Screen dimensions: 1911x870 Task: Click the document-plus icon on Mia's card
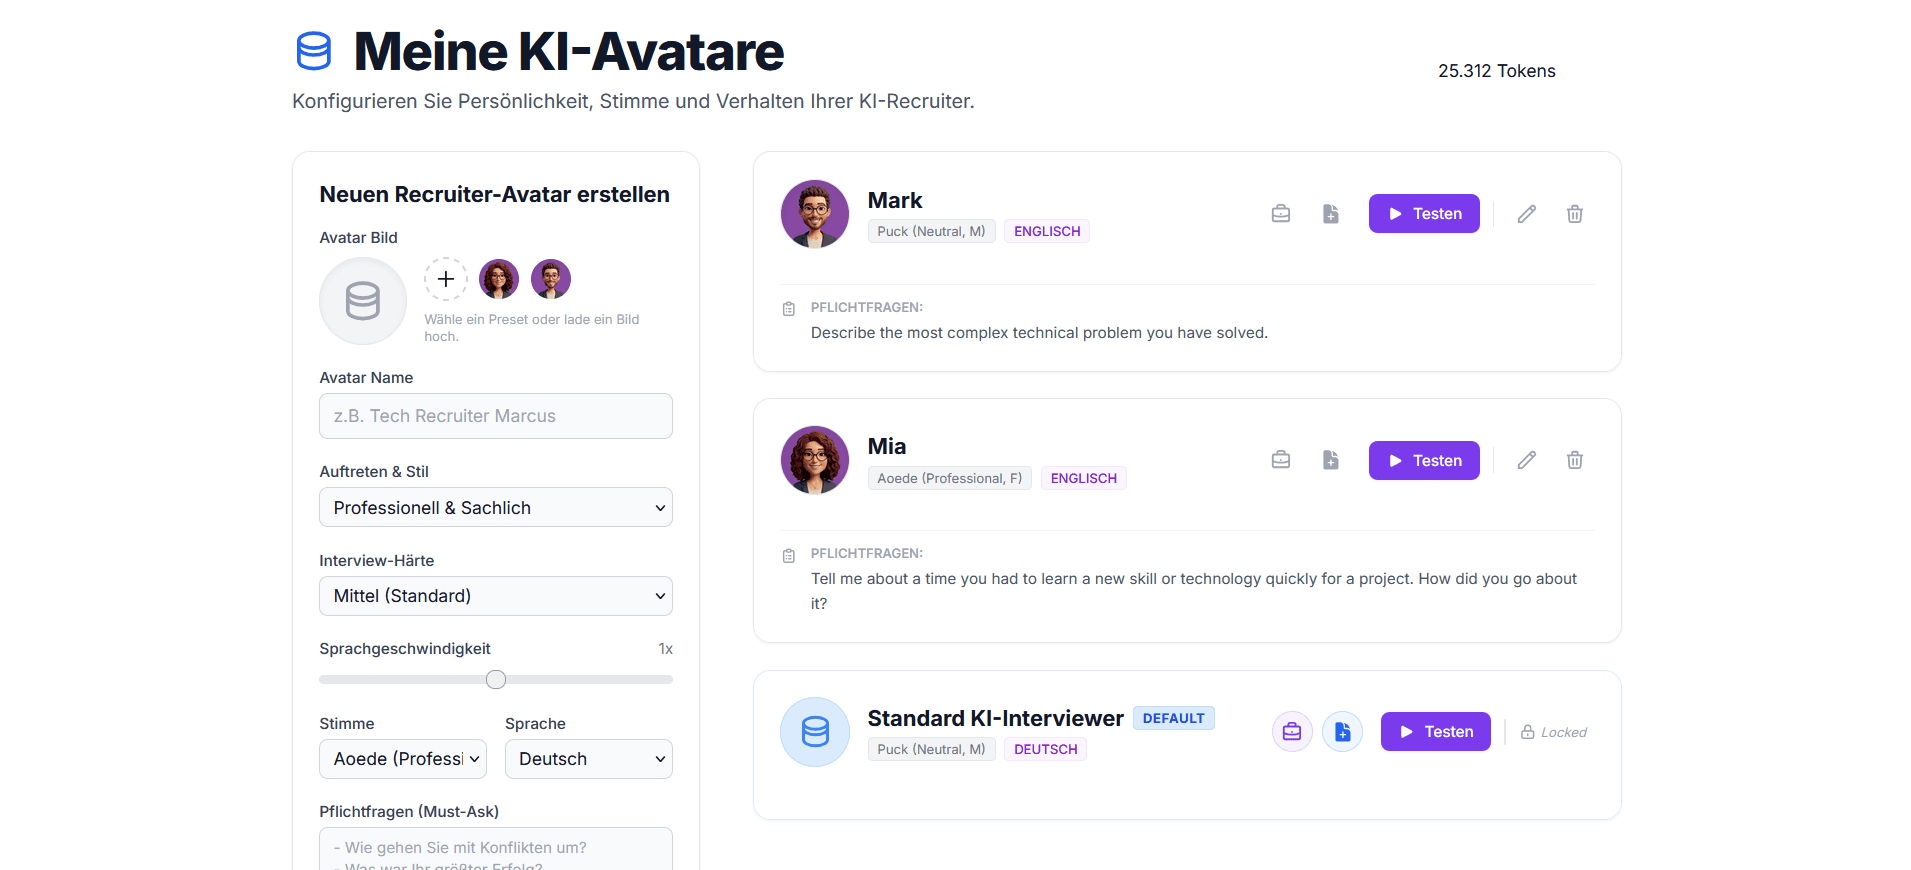pyautogui.click(x=1331, y=460)
